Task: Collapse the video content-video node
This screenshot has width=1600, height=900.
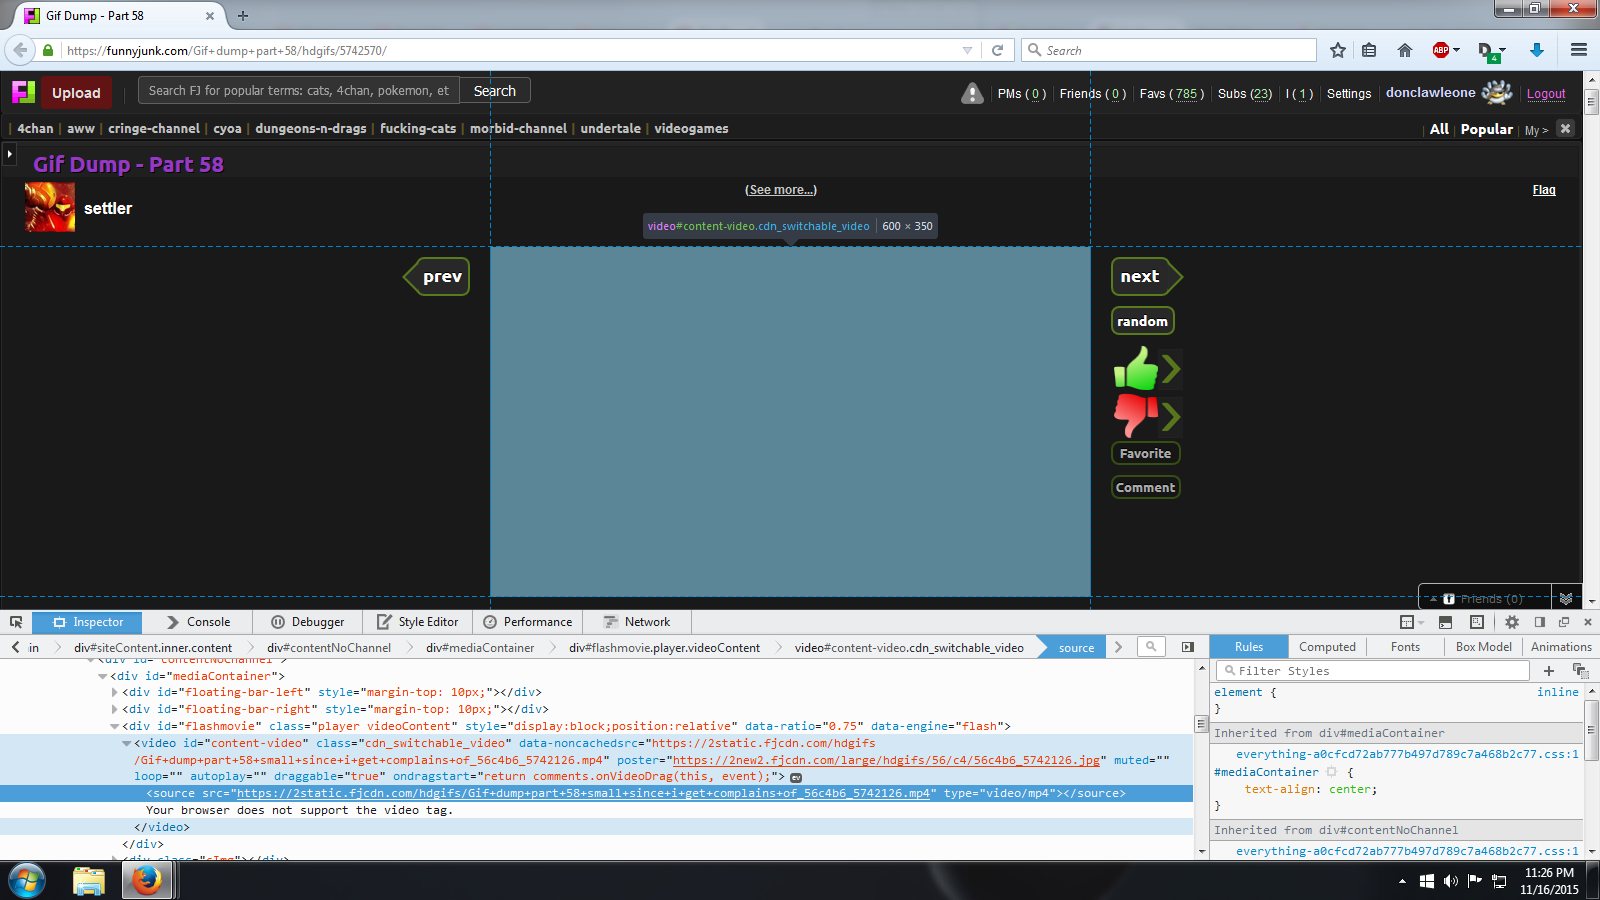Action: (127, 743)
